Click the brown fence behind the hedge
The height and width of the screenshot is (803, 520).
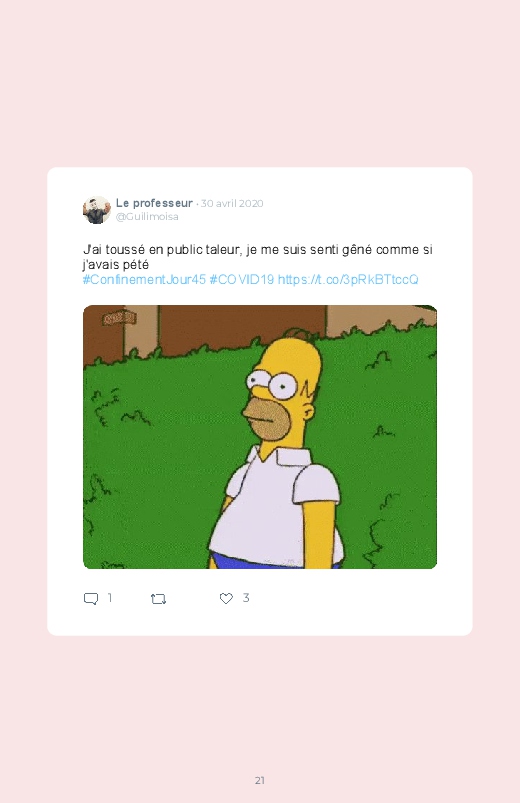(241, 324)
